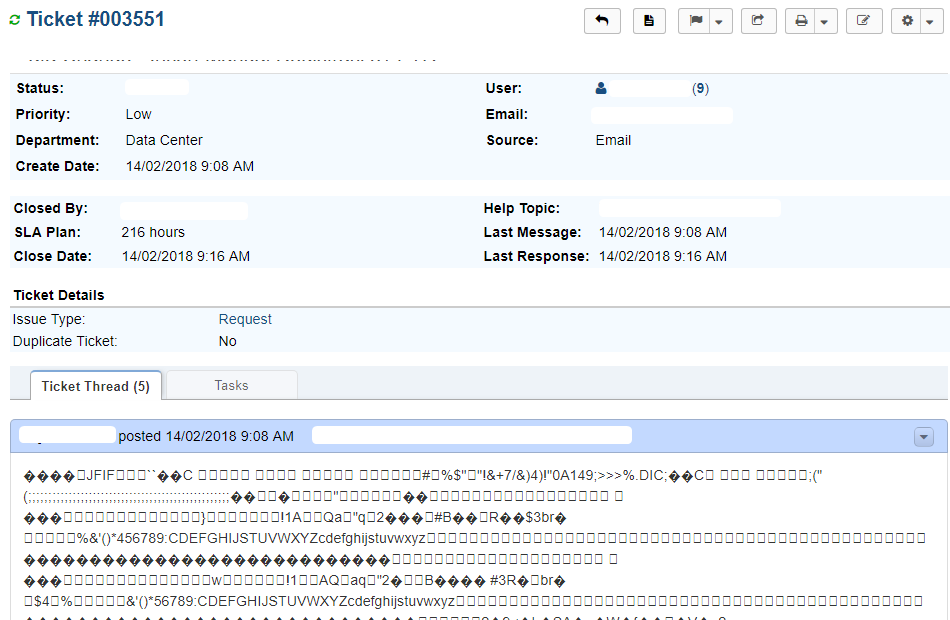950x620 pixels.
Task: Switch to the Tasks tab
Action: click(231, 385)
